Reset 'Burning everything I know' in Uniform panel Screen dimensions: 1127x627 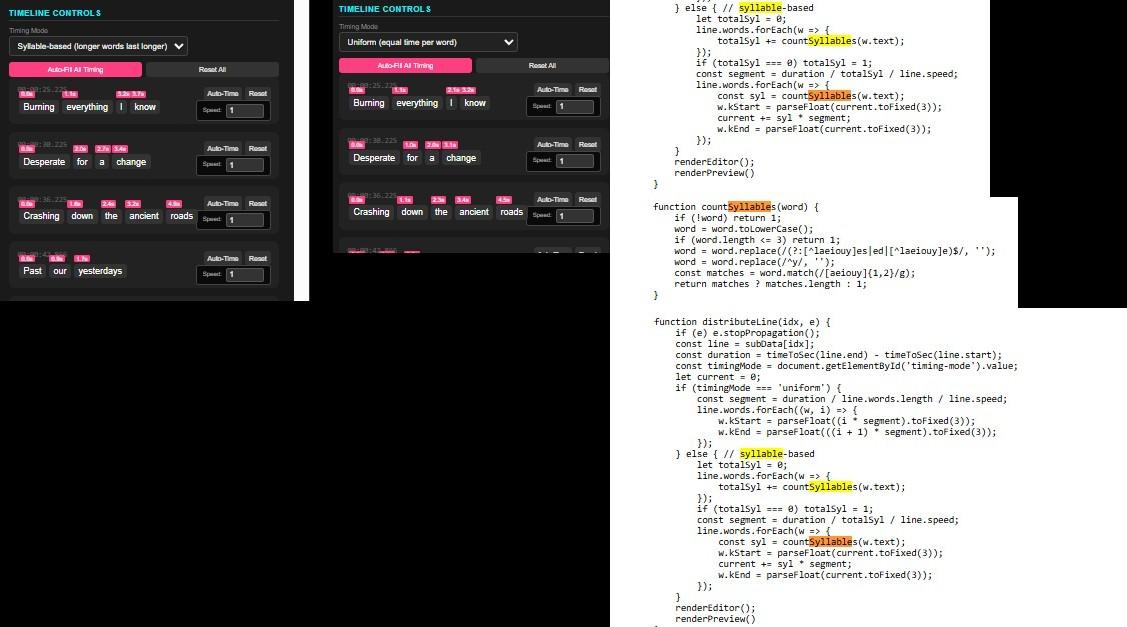588,90
